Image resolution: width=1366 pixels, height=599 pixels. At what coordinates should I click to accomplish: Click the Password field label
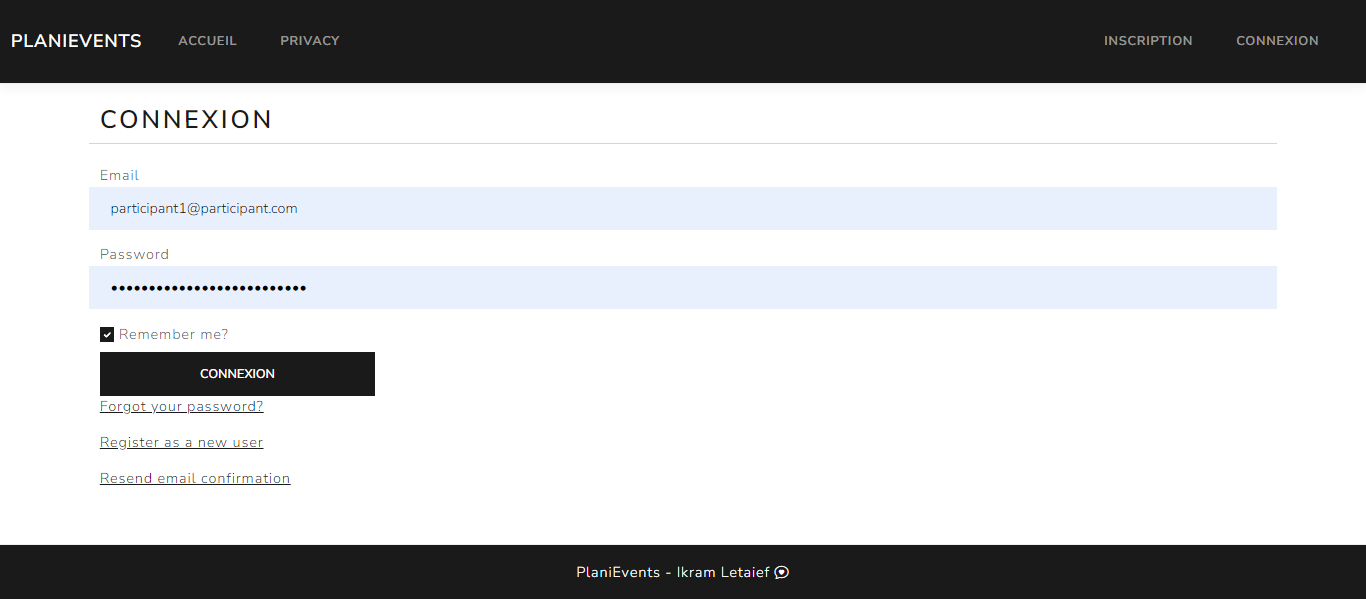click(134, 254)
